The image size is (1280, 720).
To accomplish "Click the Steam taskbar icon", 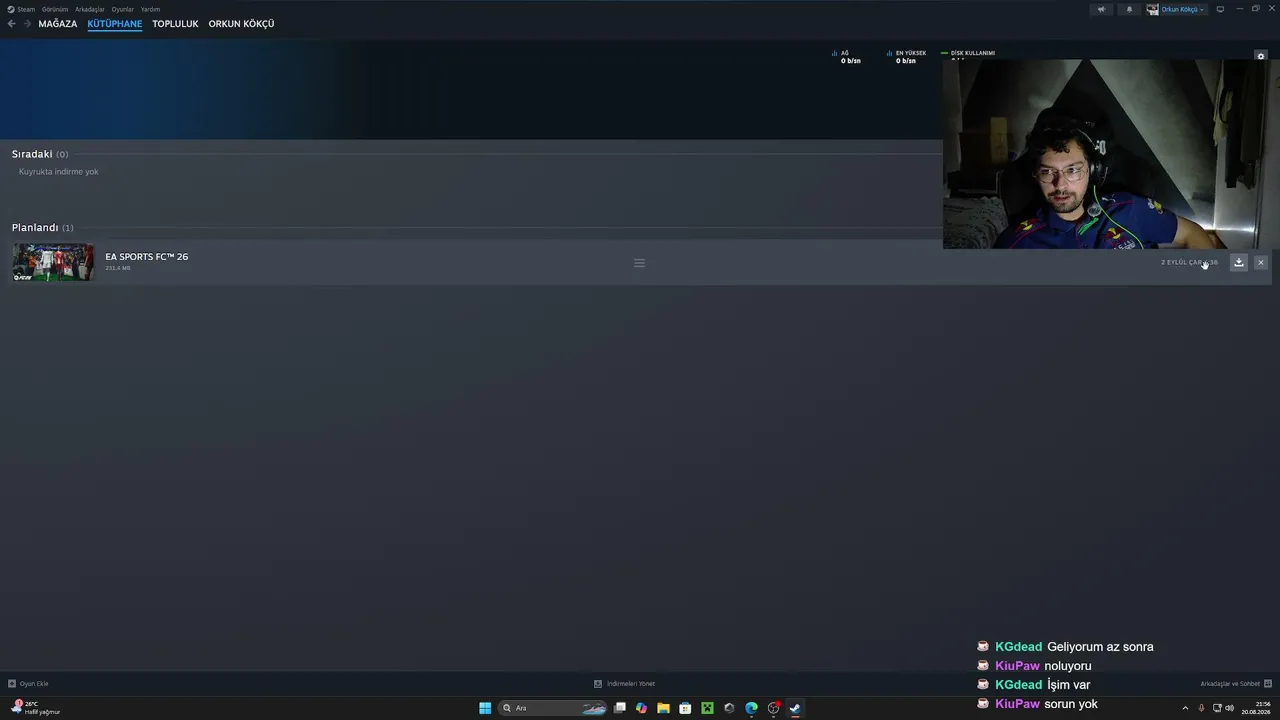I will pos(795,708).
